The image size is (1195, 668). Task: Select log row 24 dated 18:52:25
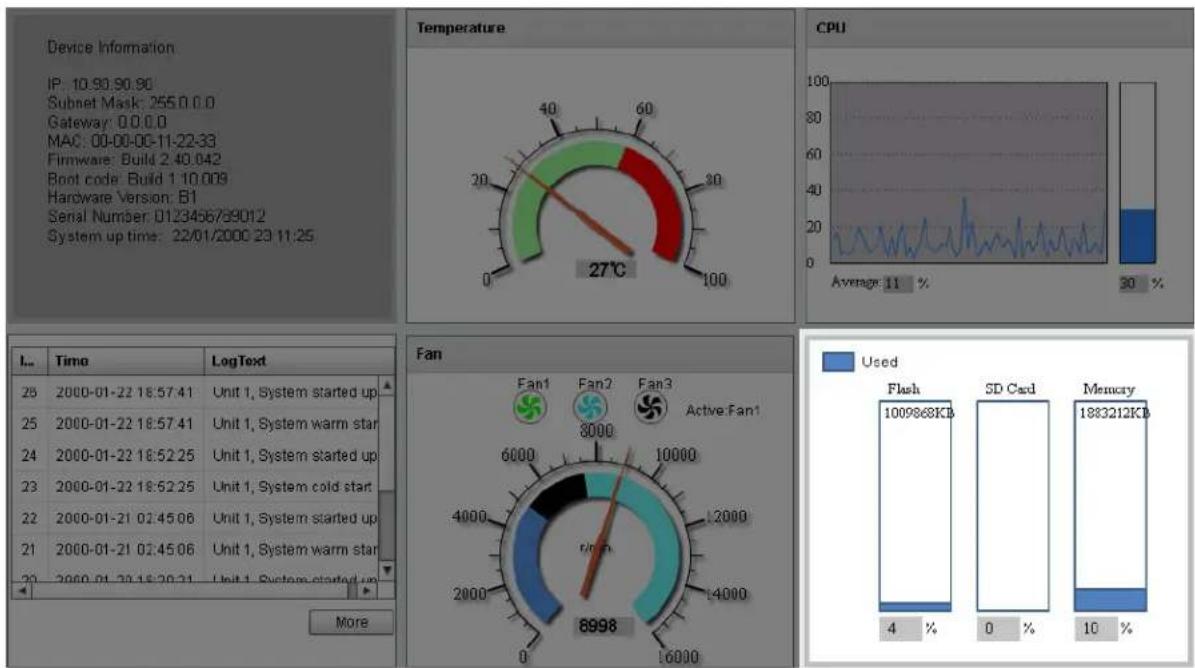(195, 455)
